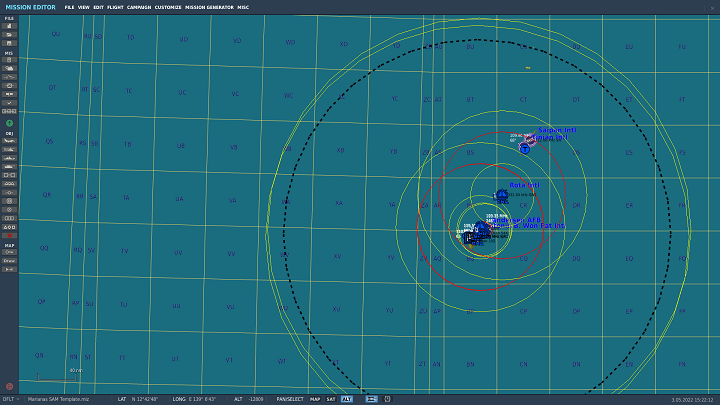Click the Saipan Intl airfield marker

click(x=525, y=148)
